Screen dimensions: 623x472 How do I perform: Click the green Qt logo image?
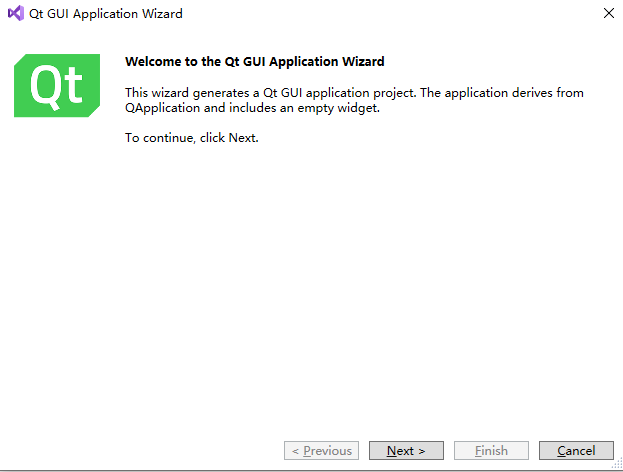click(57, 85)
